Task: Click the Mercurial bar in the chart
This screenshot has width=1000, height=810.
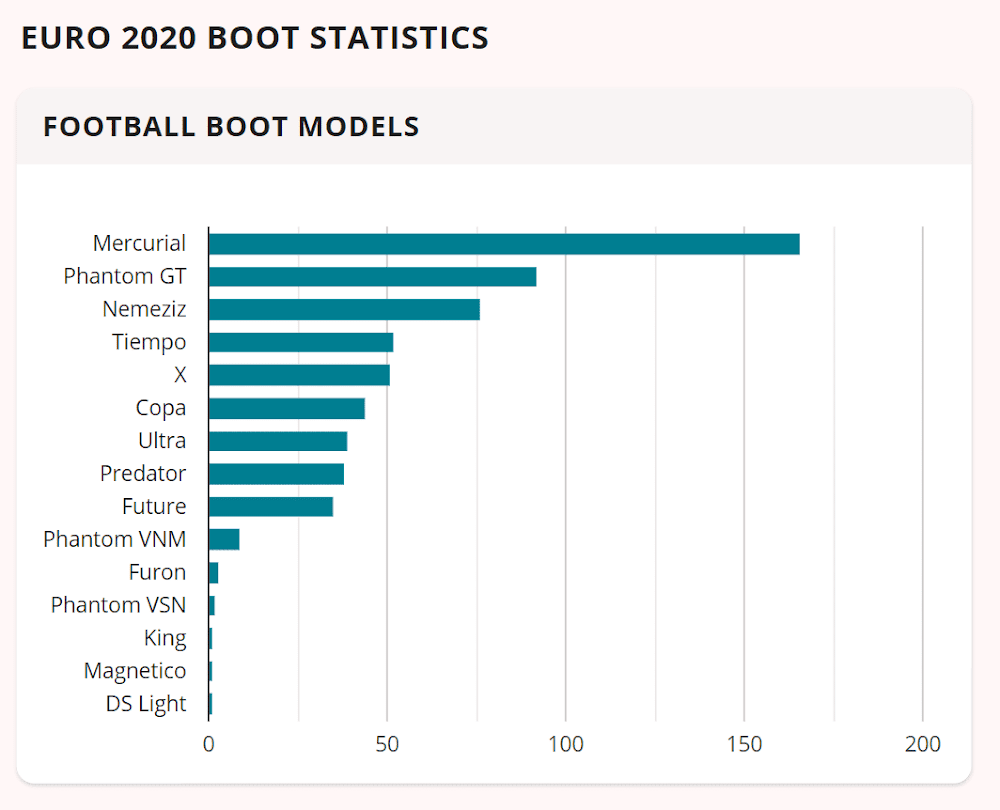Action: [504, 244]
